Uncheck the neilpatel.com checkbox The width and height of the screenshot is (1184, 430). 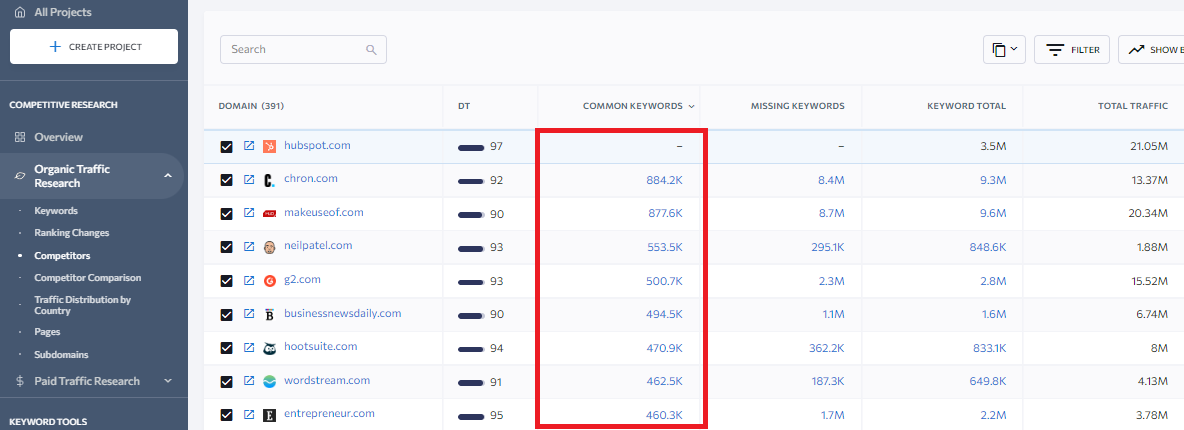227,247
